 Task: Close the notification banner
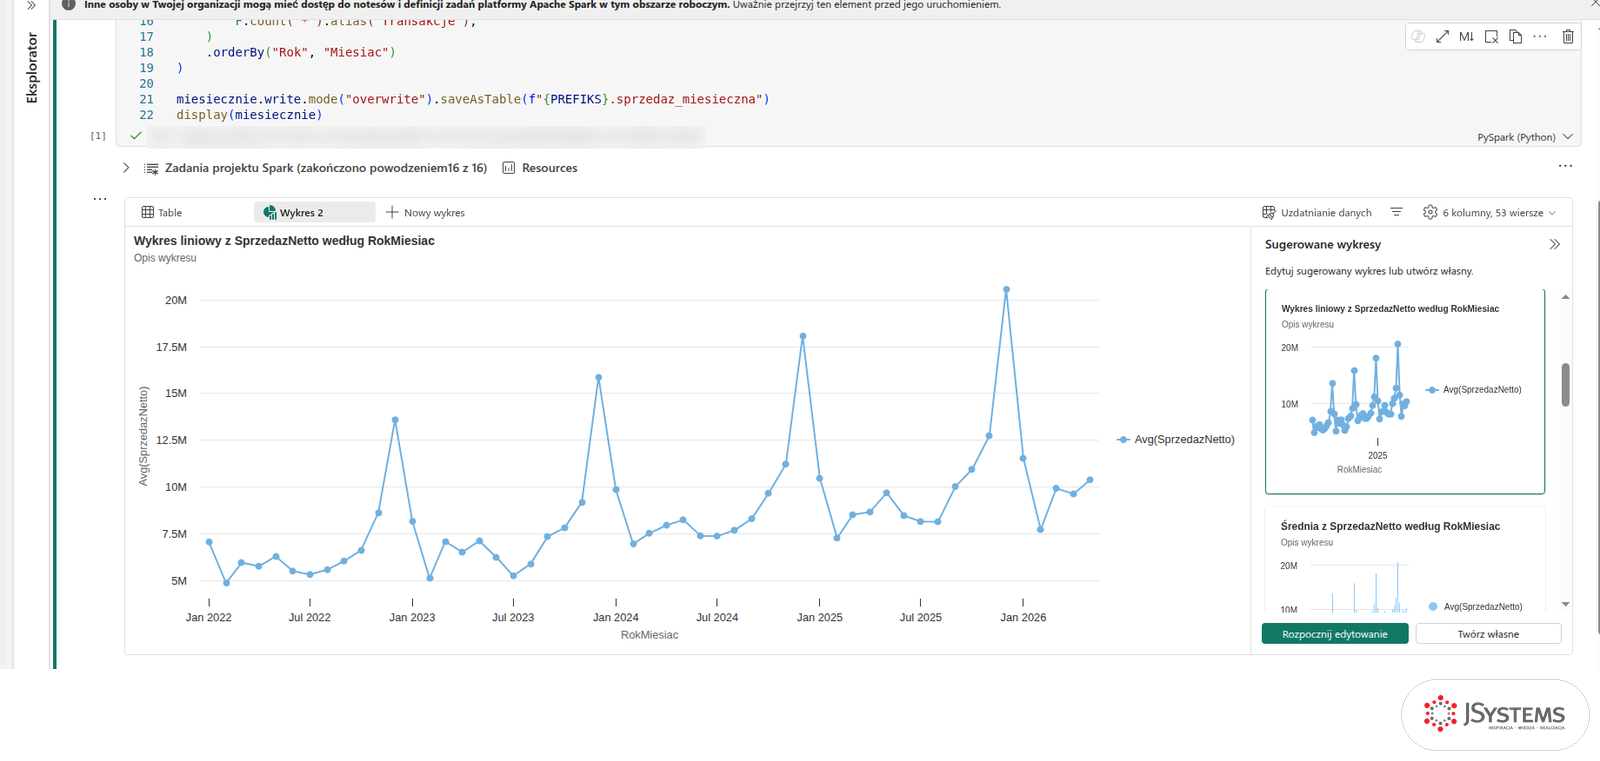[1594, 4]
